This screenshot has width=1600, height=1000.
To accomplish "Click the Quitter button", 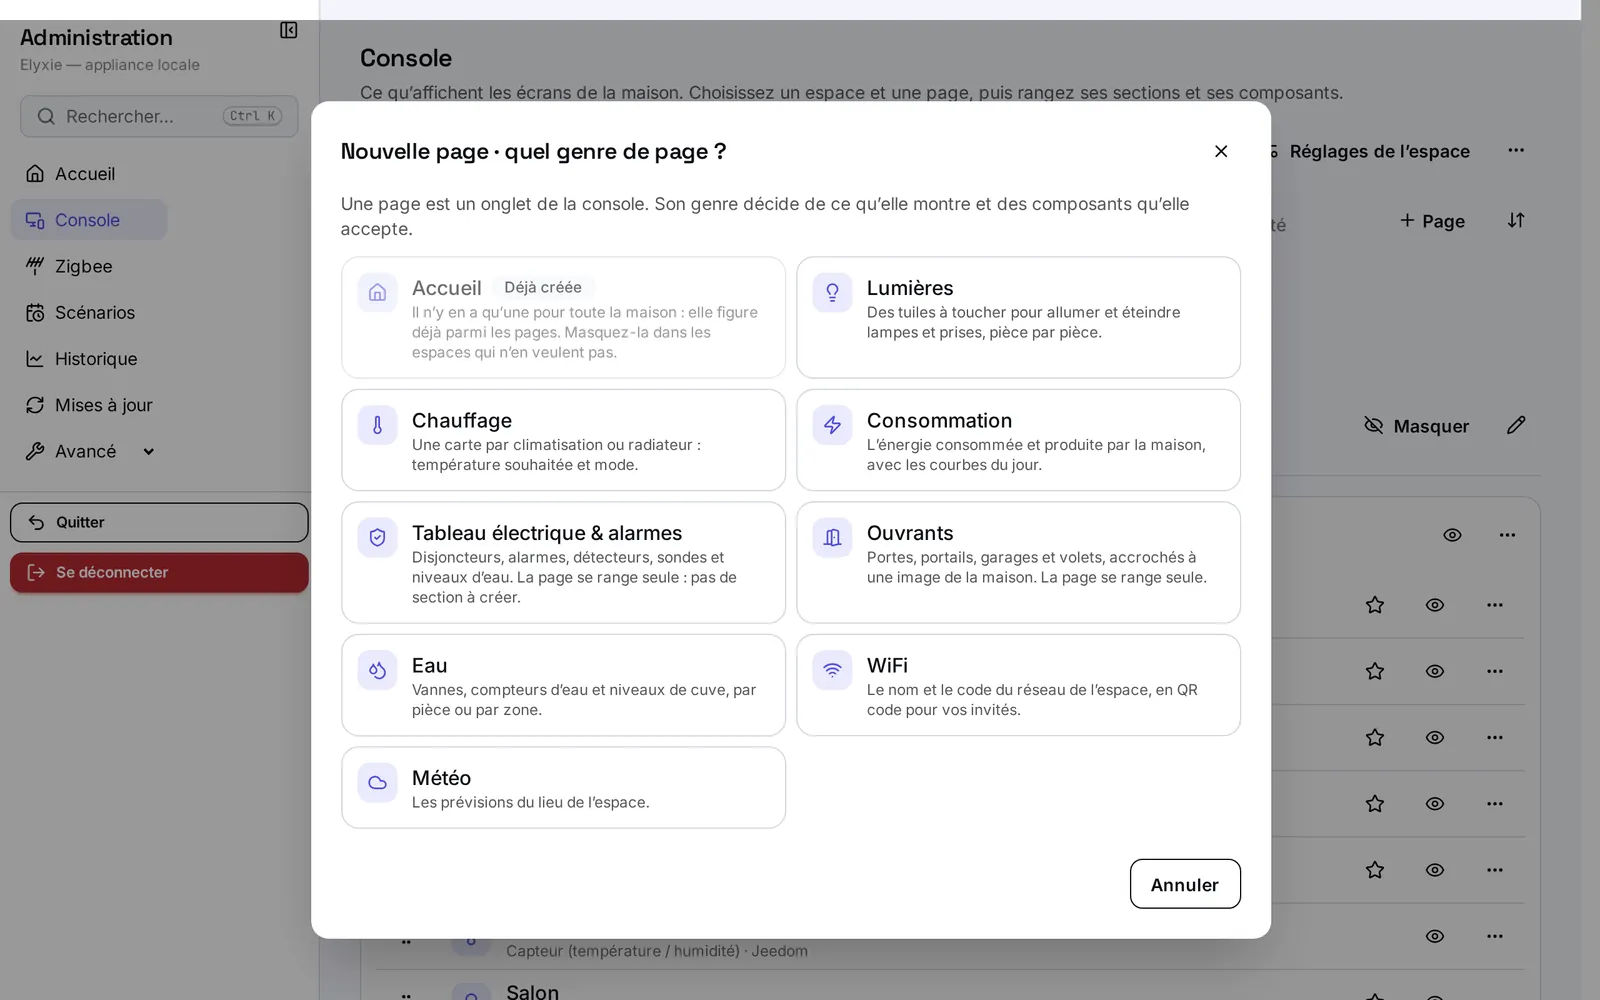I will pyautogui.click(x=159, y=522).
